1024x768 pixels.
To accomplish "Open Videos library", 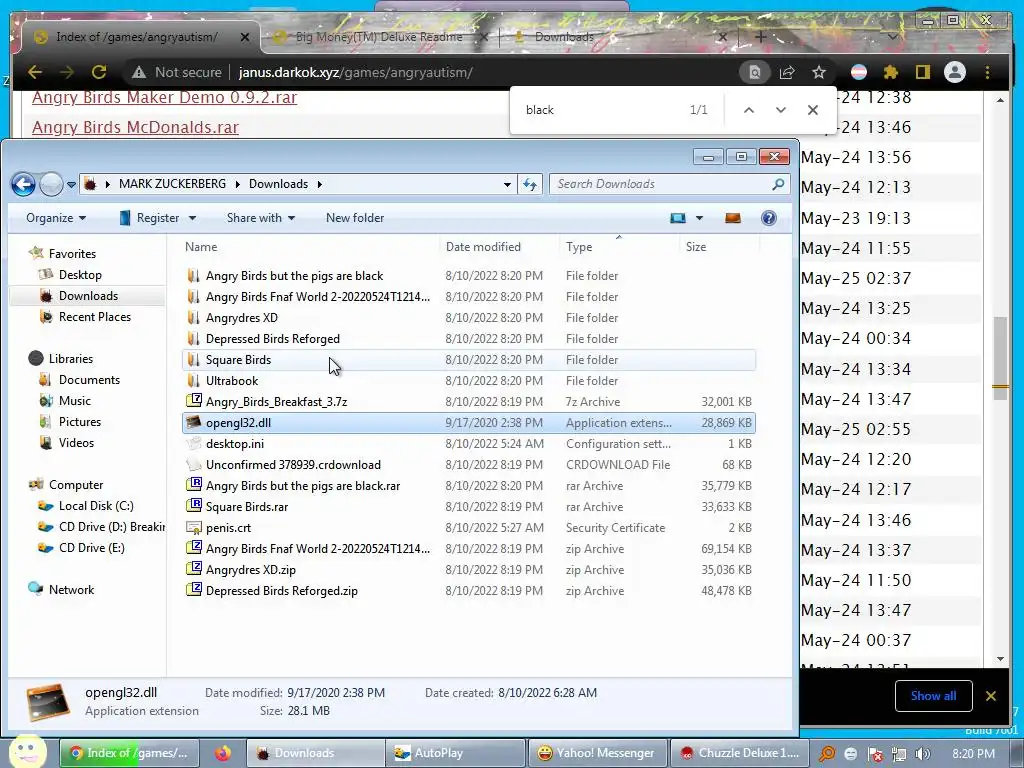I will (76, 442).
